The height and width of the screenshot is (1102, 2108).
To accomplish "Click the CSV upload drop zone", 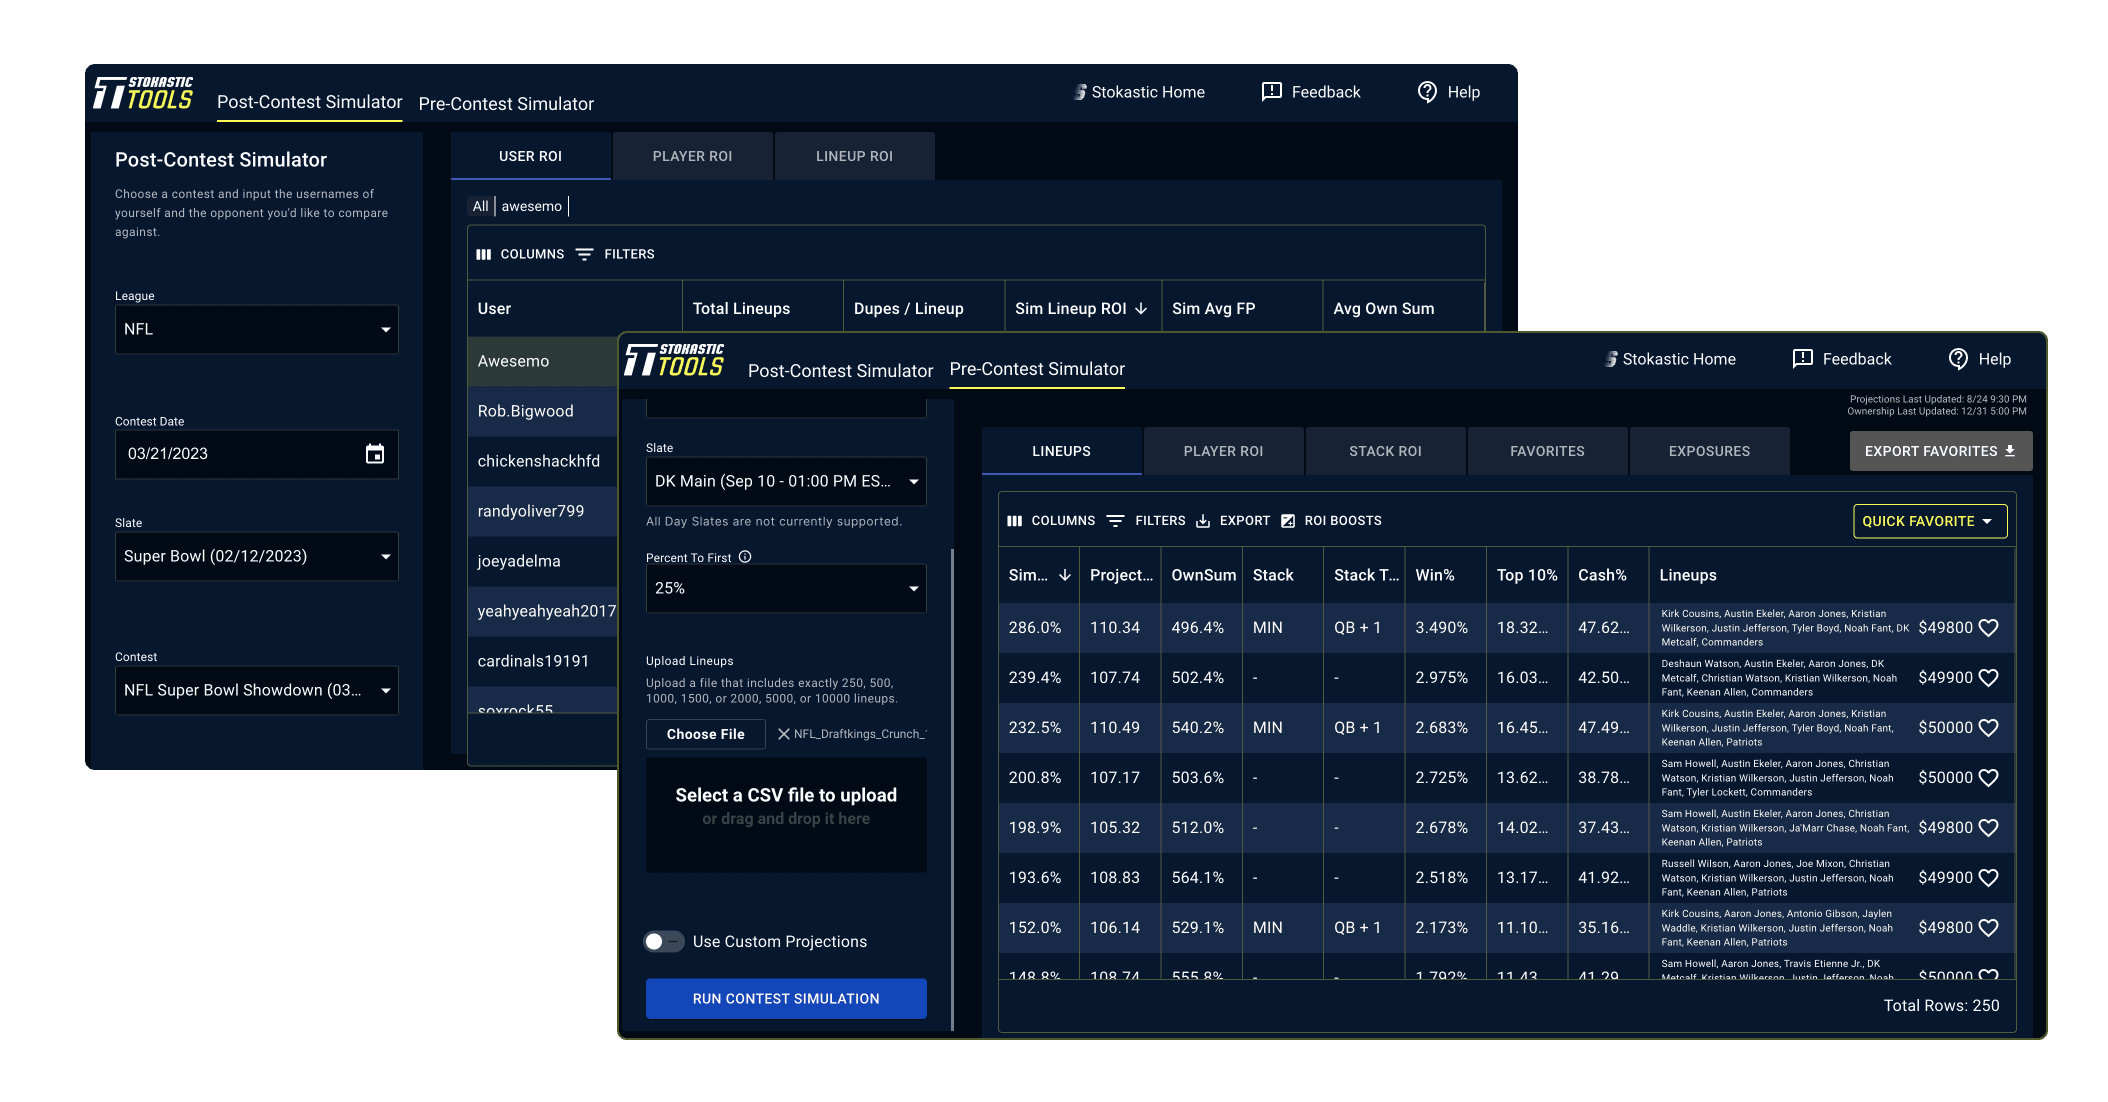I will tap(786, 814).
